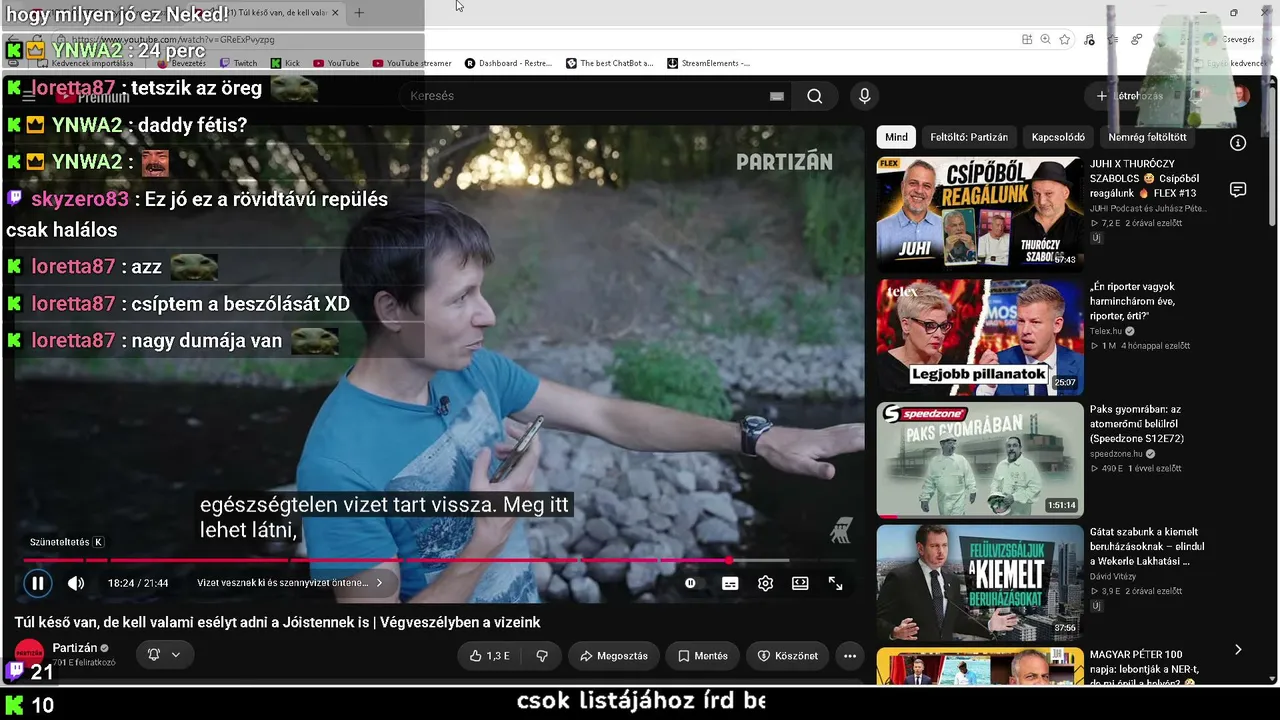
Task: Open the Twitch bookmark
Action: (x=238, y=63)
